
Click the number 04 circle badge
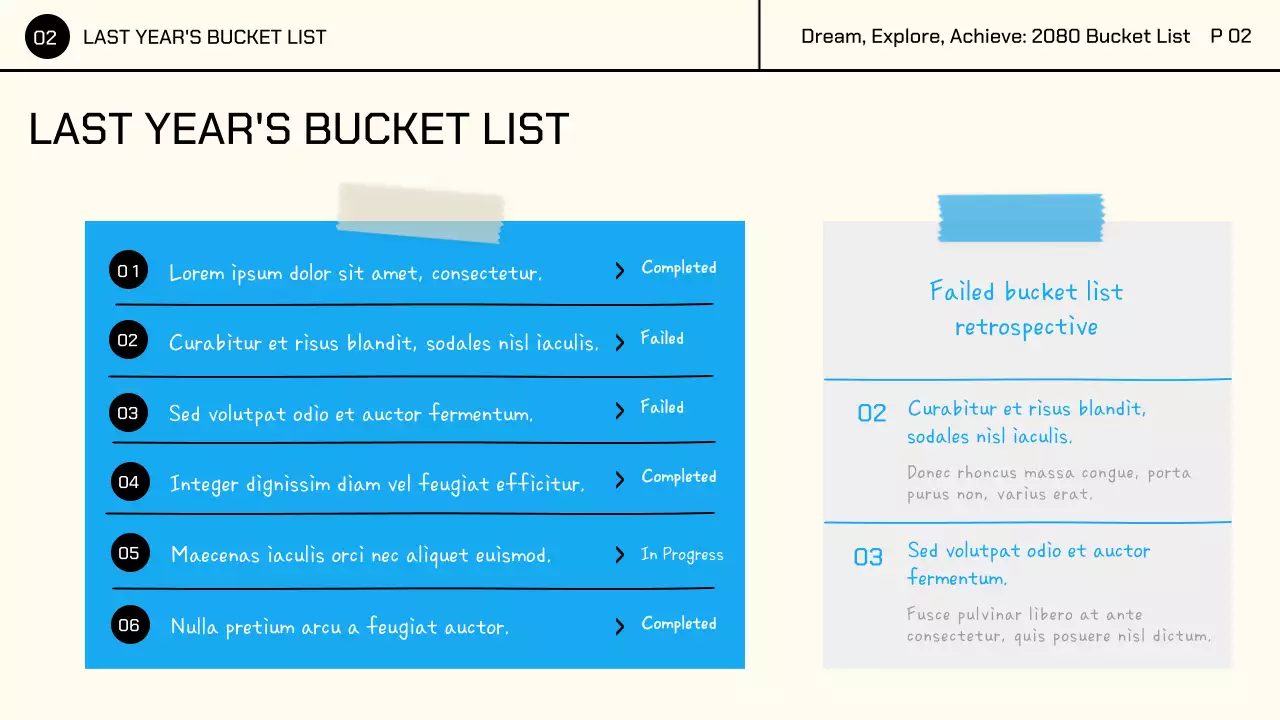click(129, 482)
